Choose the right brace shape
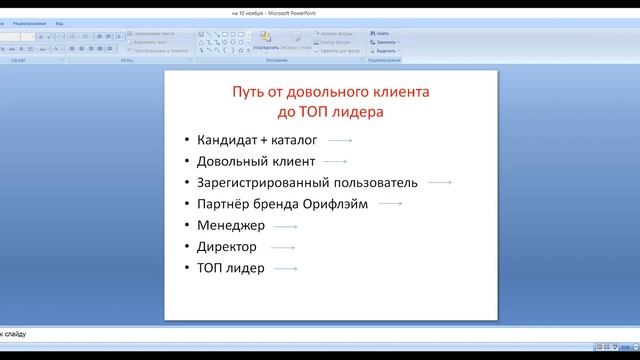The width and height of the screenshot is (640, 360). [233, 50]
